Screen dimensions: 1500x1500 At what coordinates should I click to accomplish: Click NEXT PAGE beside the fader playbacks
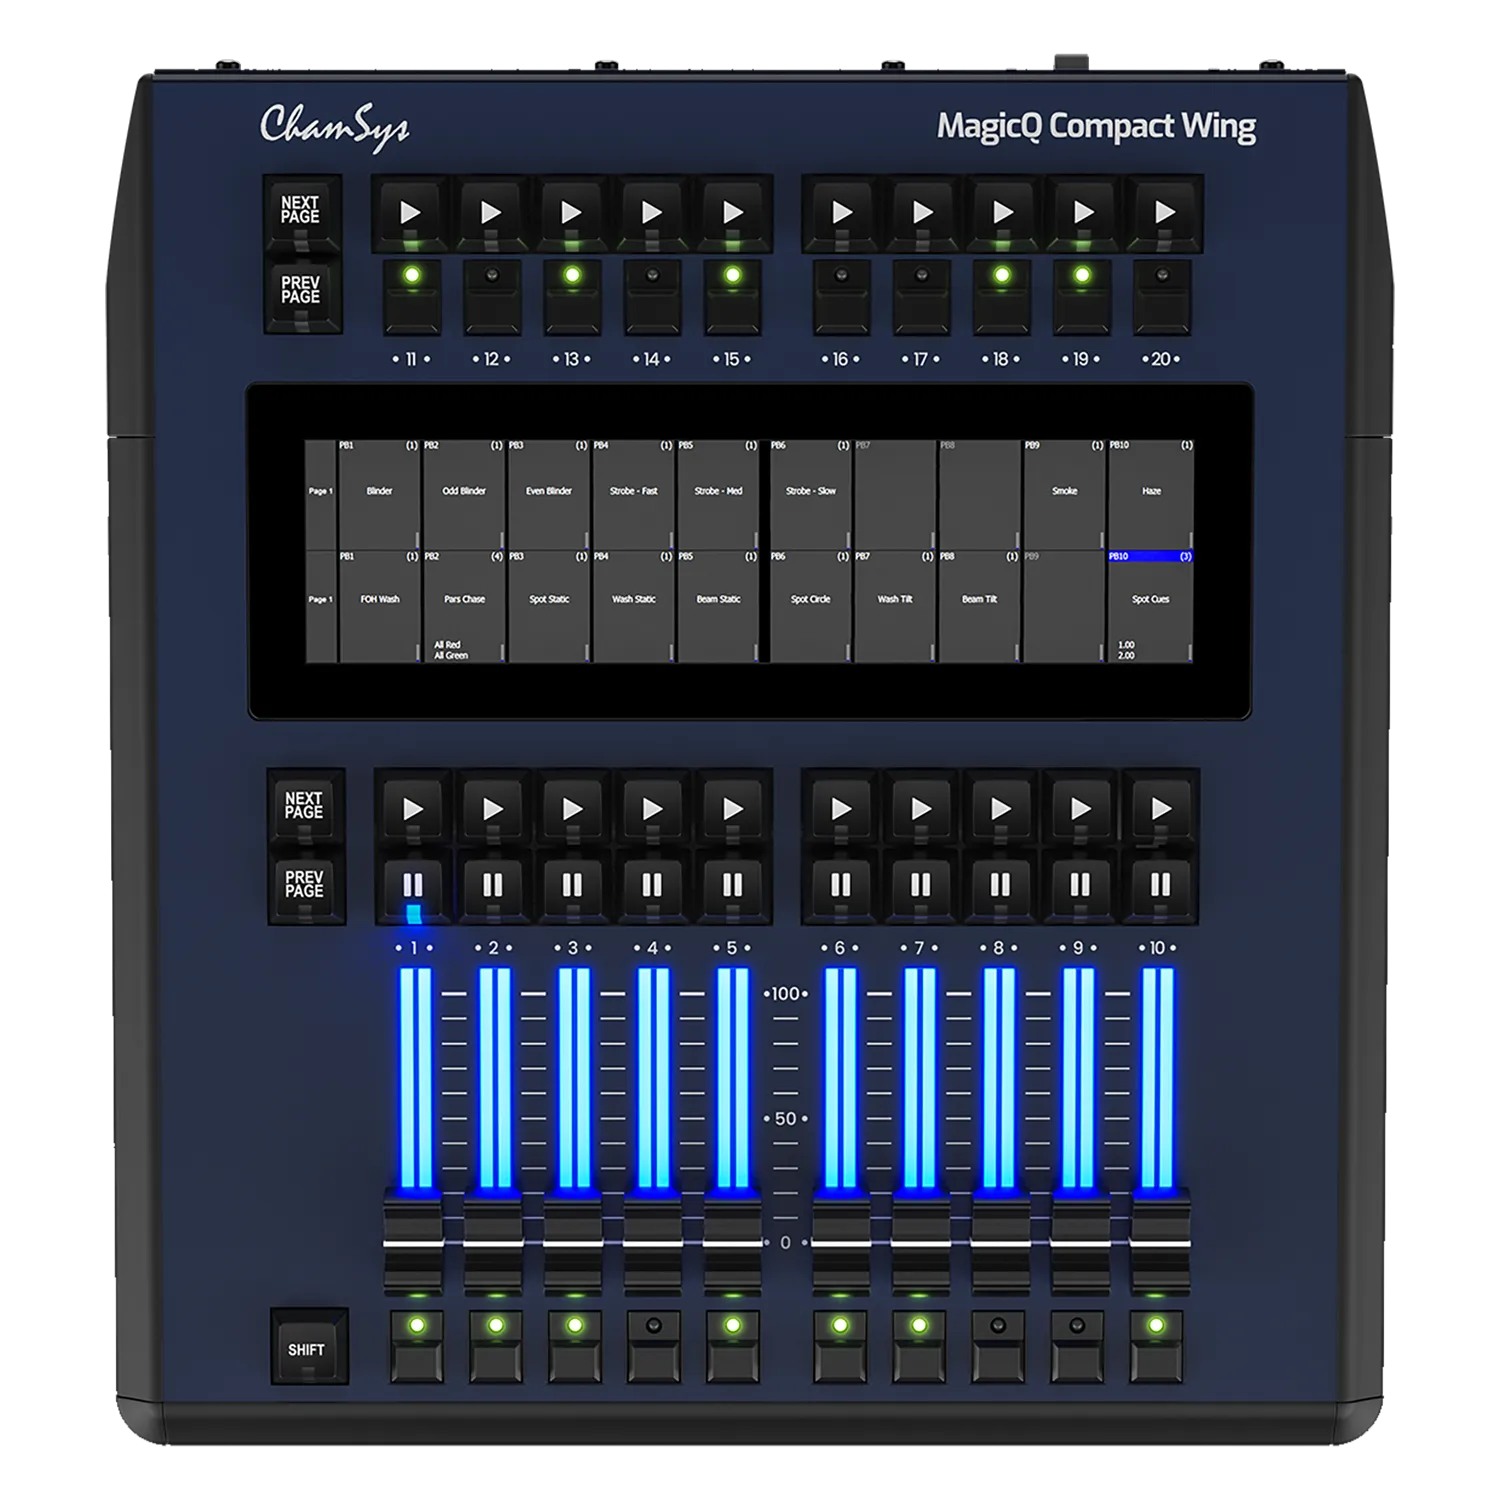click(305, 805)
